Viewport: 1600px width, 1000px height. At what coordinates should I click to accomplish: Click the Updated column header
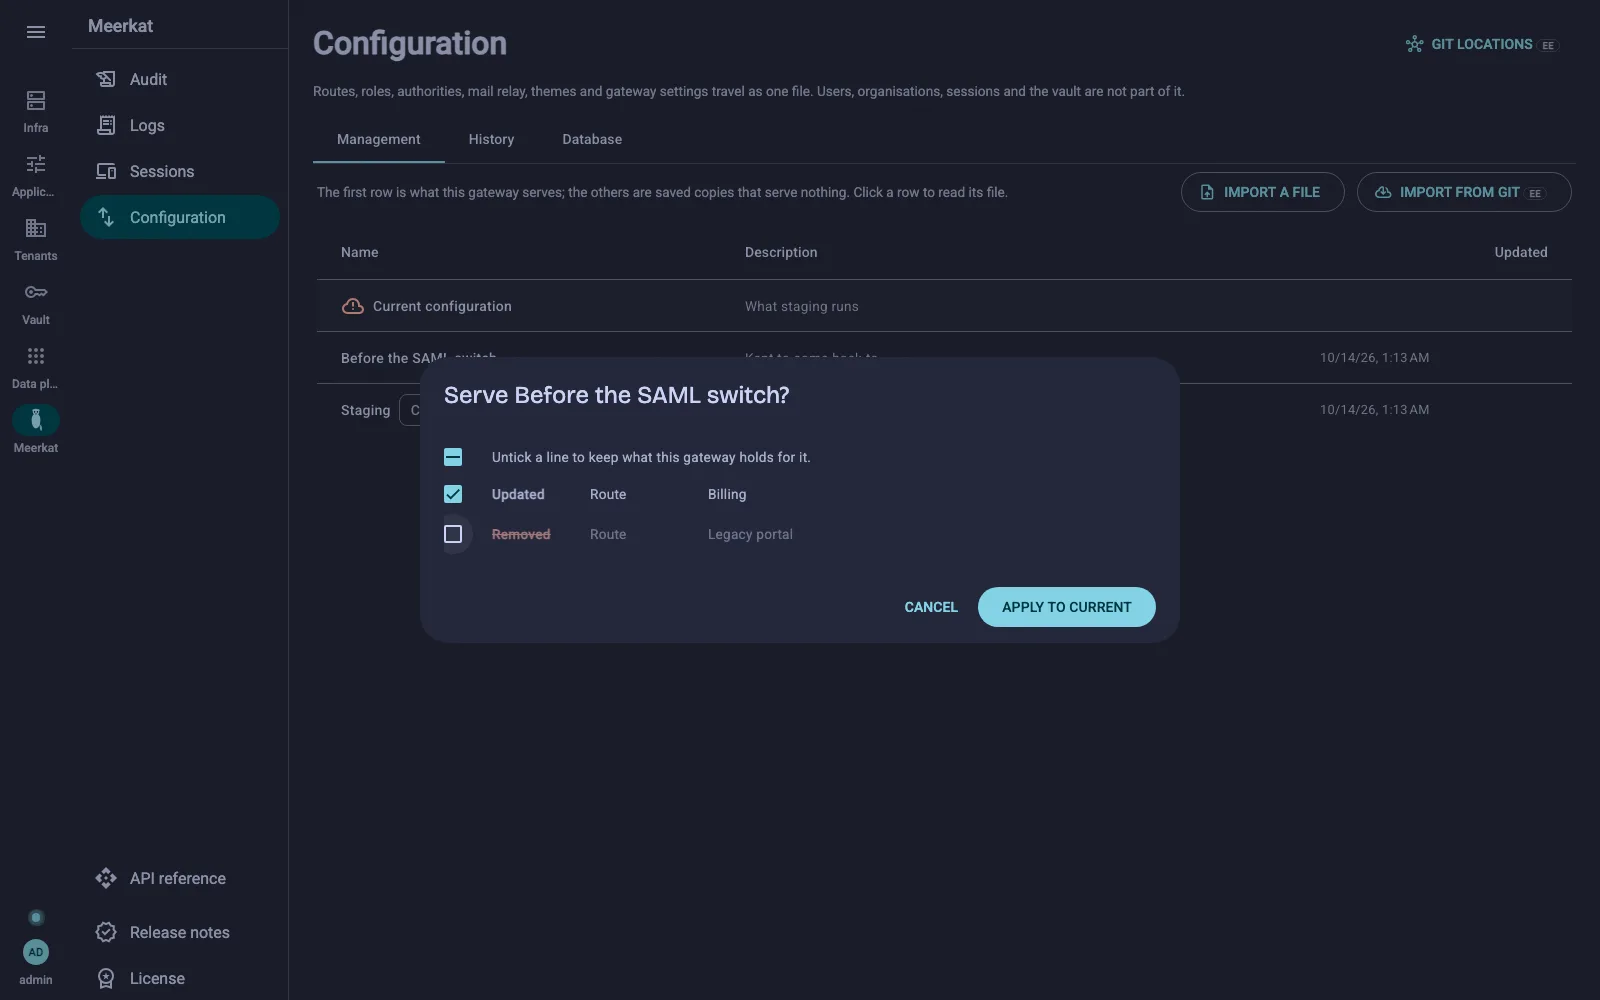click(1521, 253)
